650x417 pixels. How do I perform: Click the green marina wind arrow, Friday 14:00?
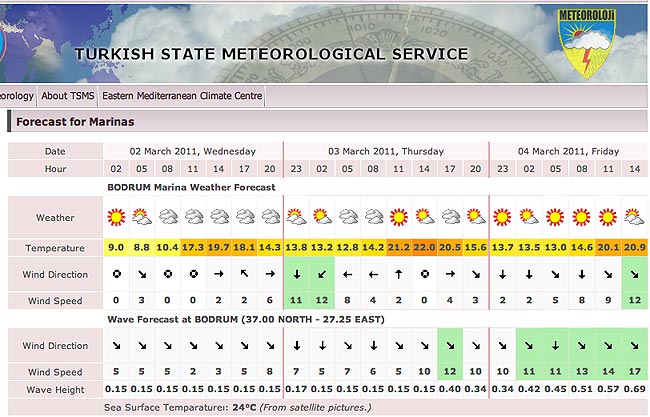(x=633, y=274)
